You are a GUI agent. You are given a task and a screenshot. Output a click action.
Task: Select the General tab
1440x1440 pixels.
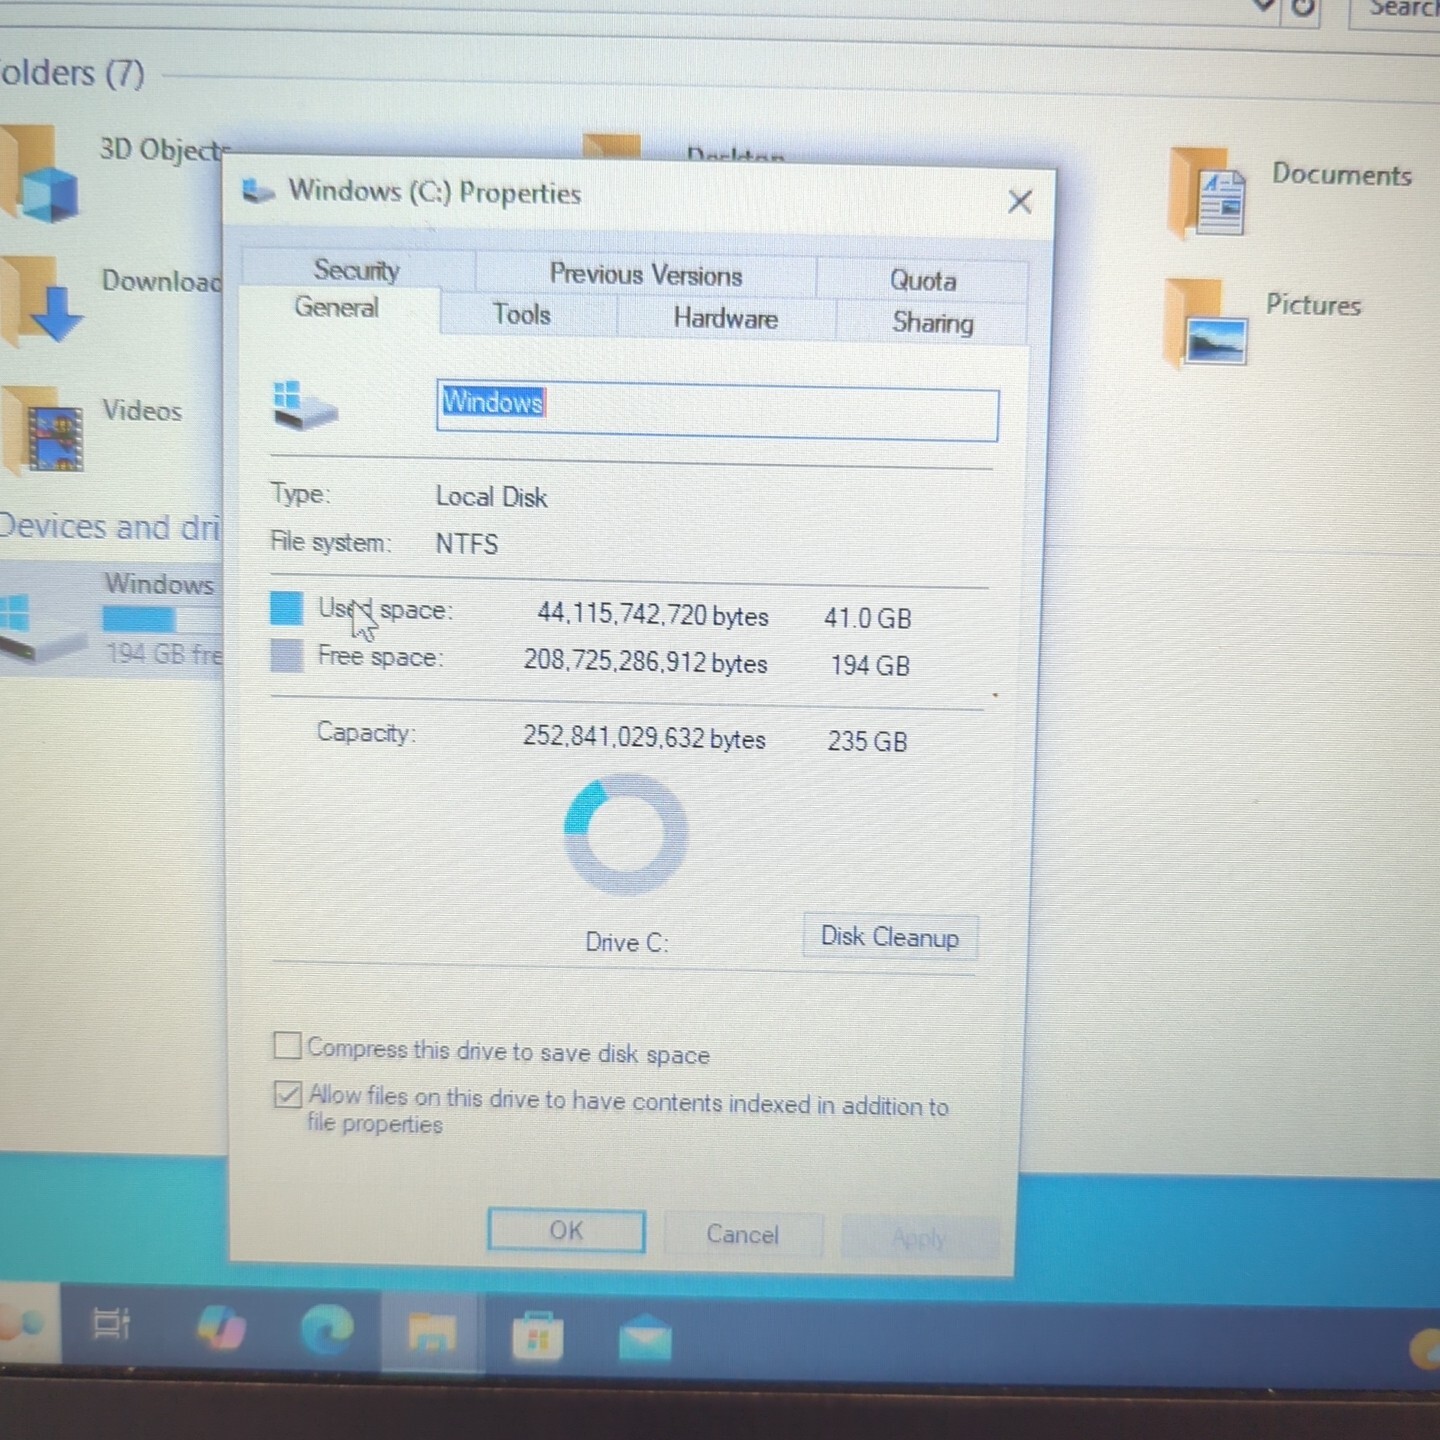click(x=337, y=308)
